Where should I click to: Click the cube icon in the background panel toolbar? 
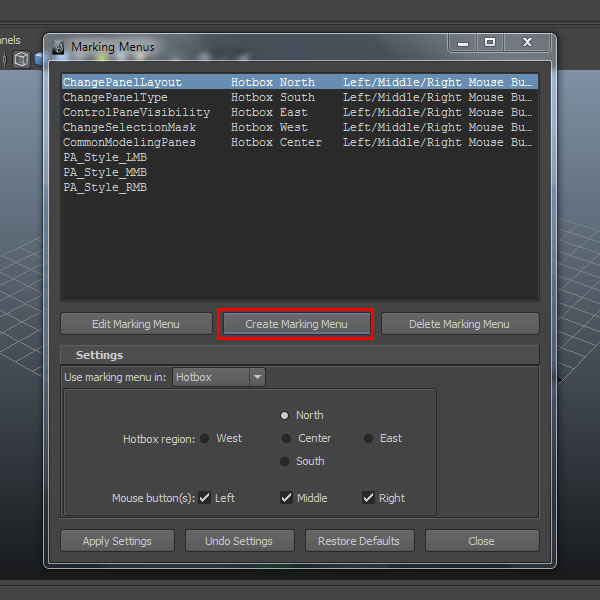coord(21,59)
